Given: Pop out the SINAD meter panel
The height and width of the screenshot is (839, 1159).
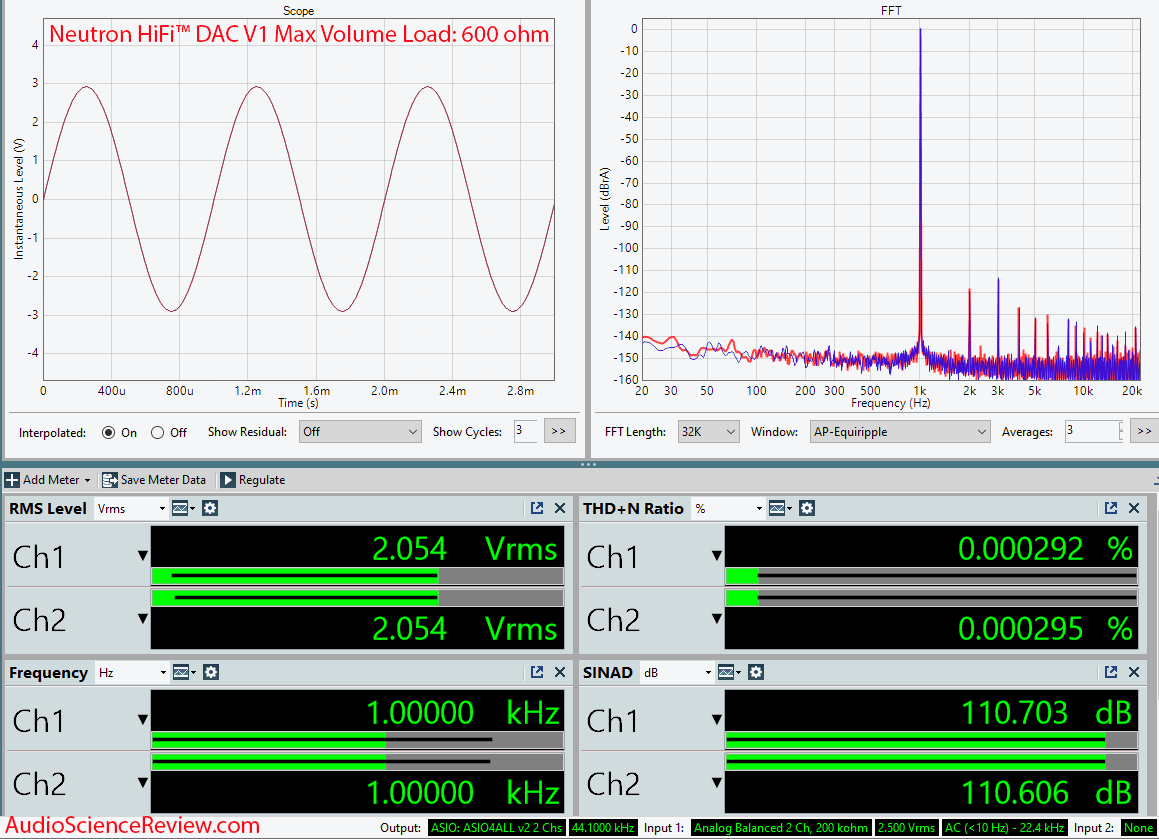Looking at the screenshot, I should pos(1111,672).
